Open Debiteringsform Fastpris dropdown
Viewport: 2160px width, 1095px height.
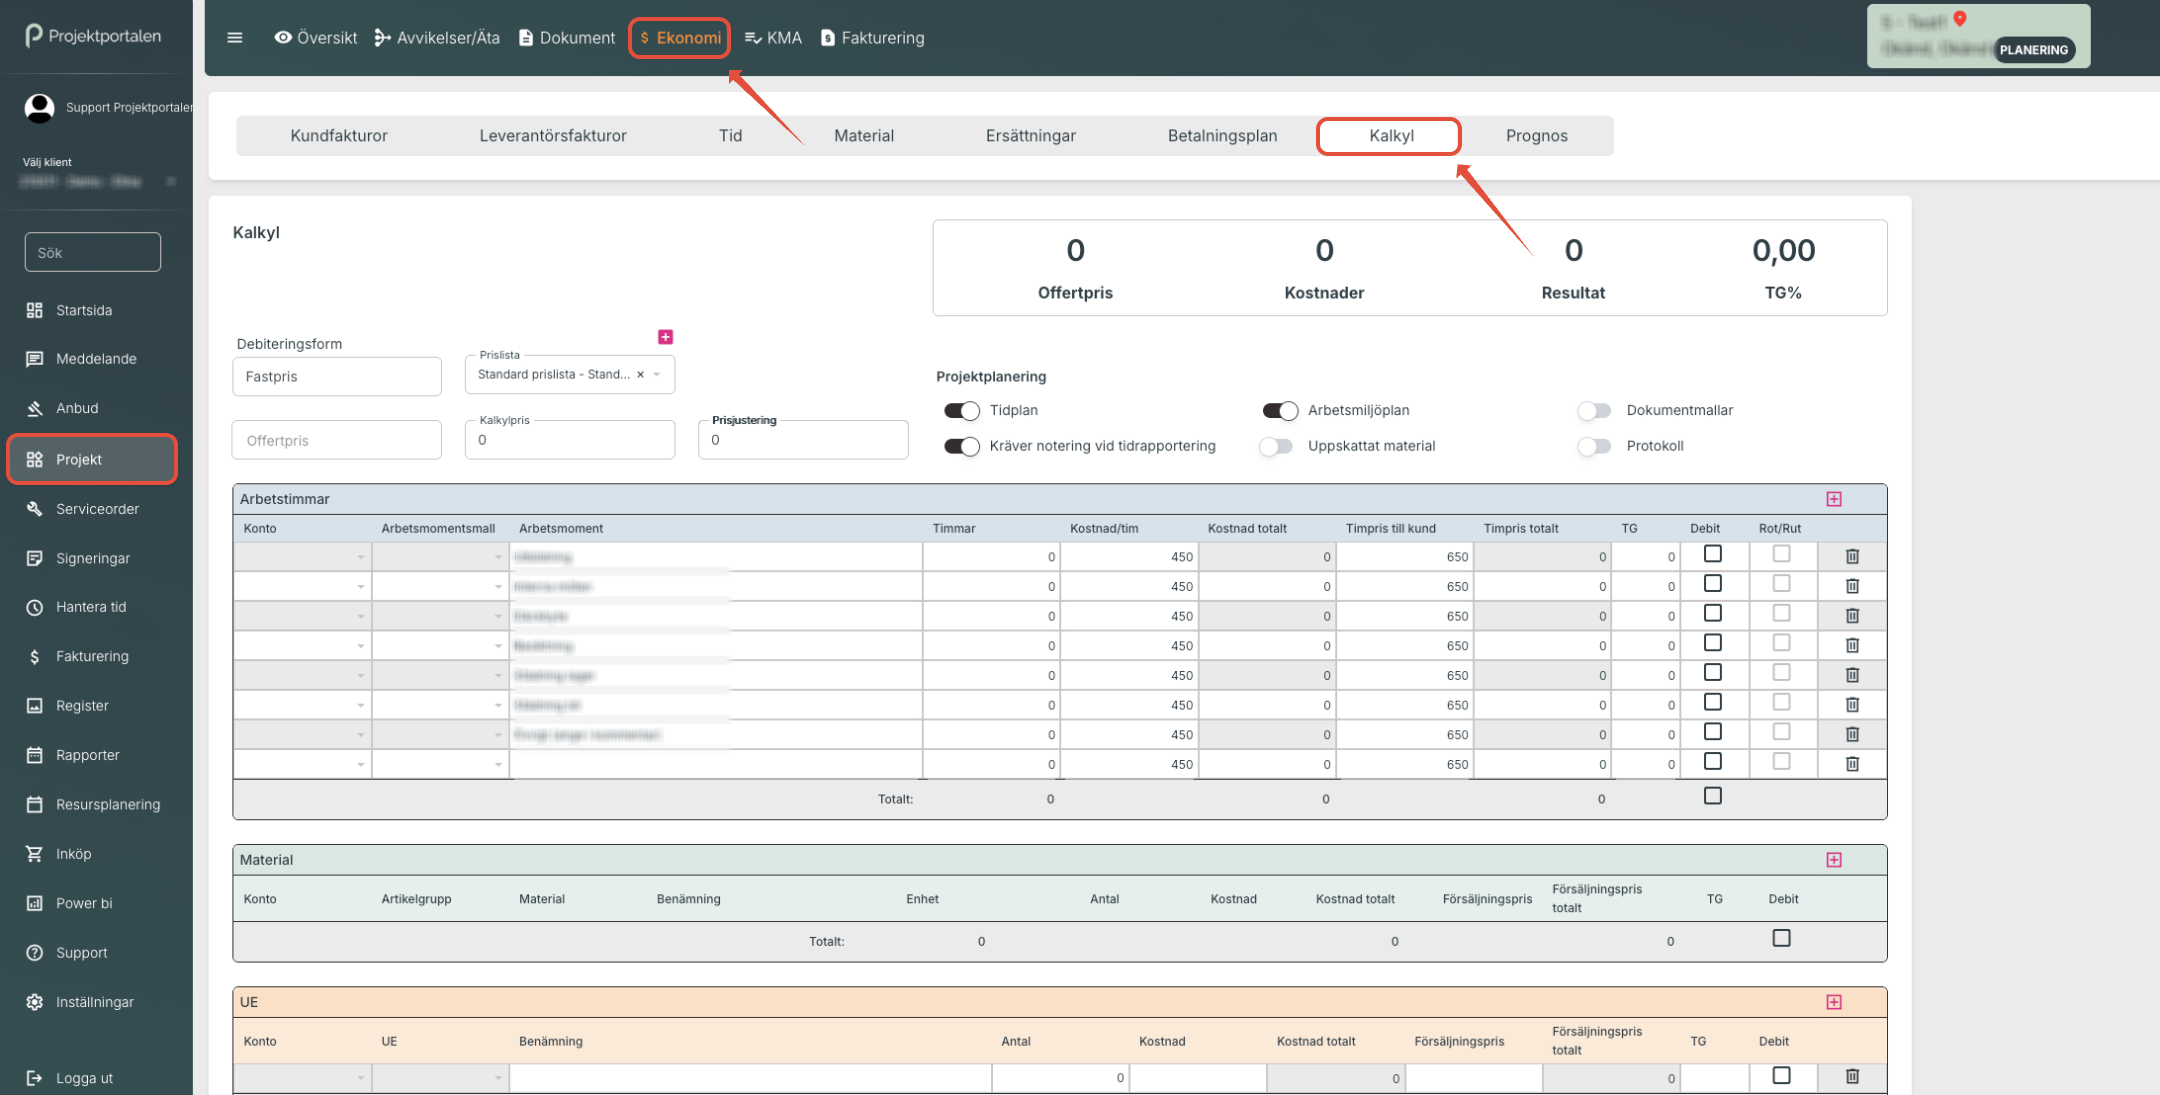(x=336, y=377)
